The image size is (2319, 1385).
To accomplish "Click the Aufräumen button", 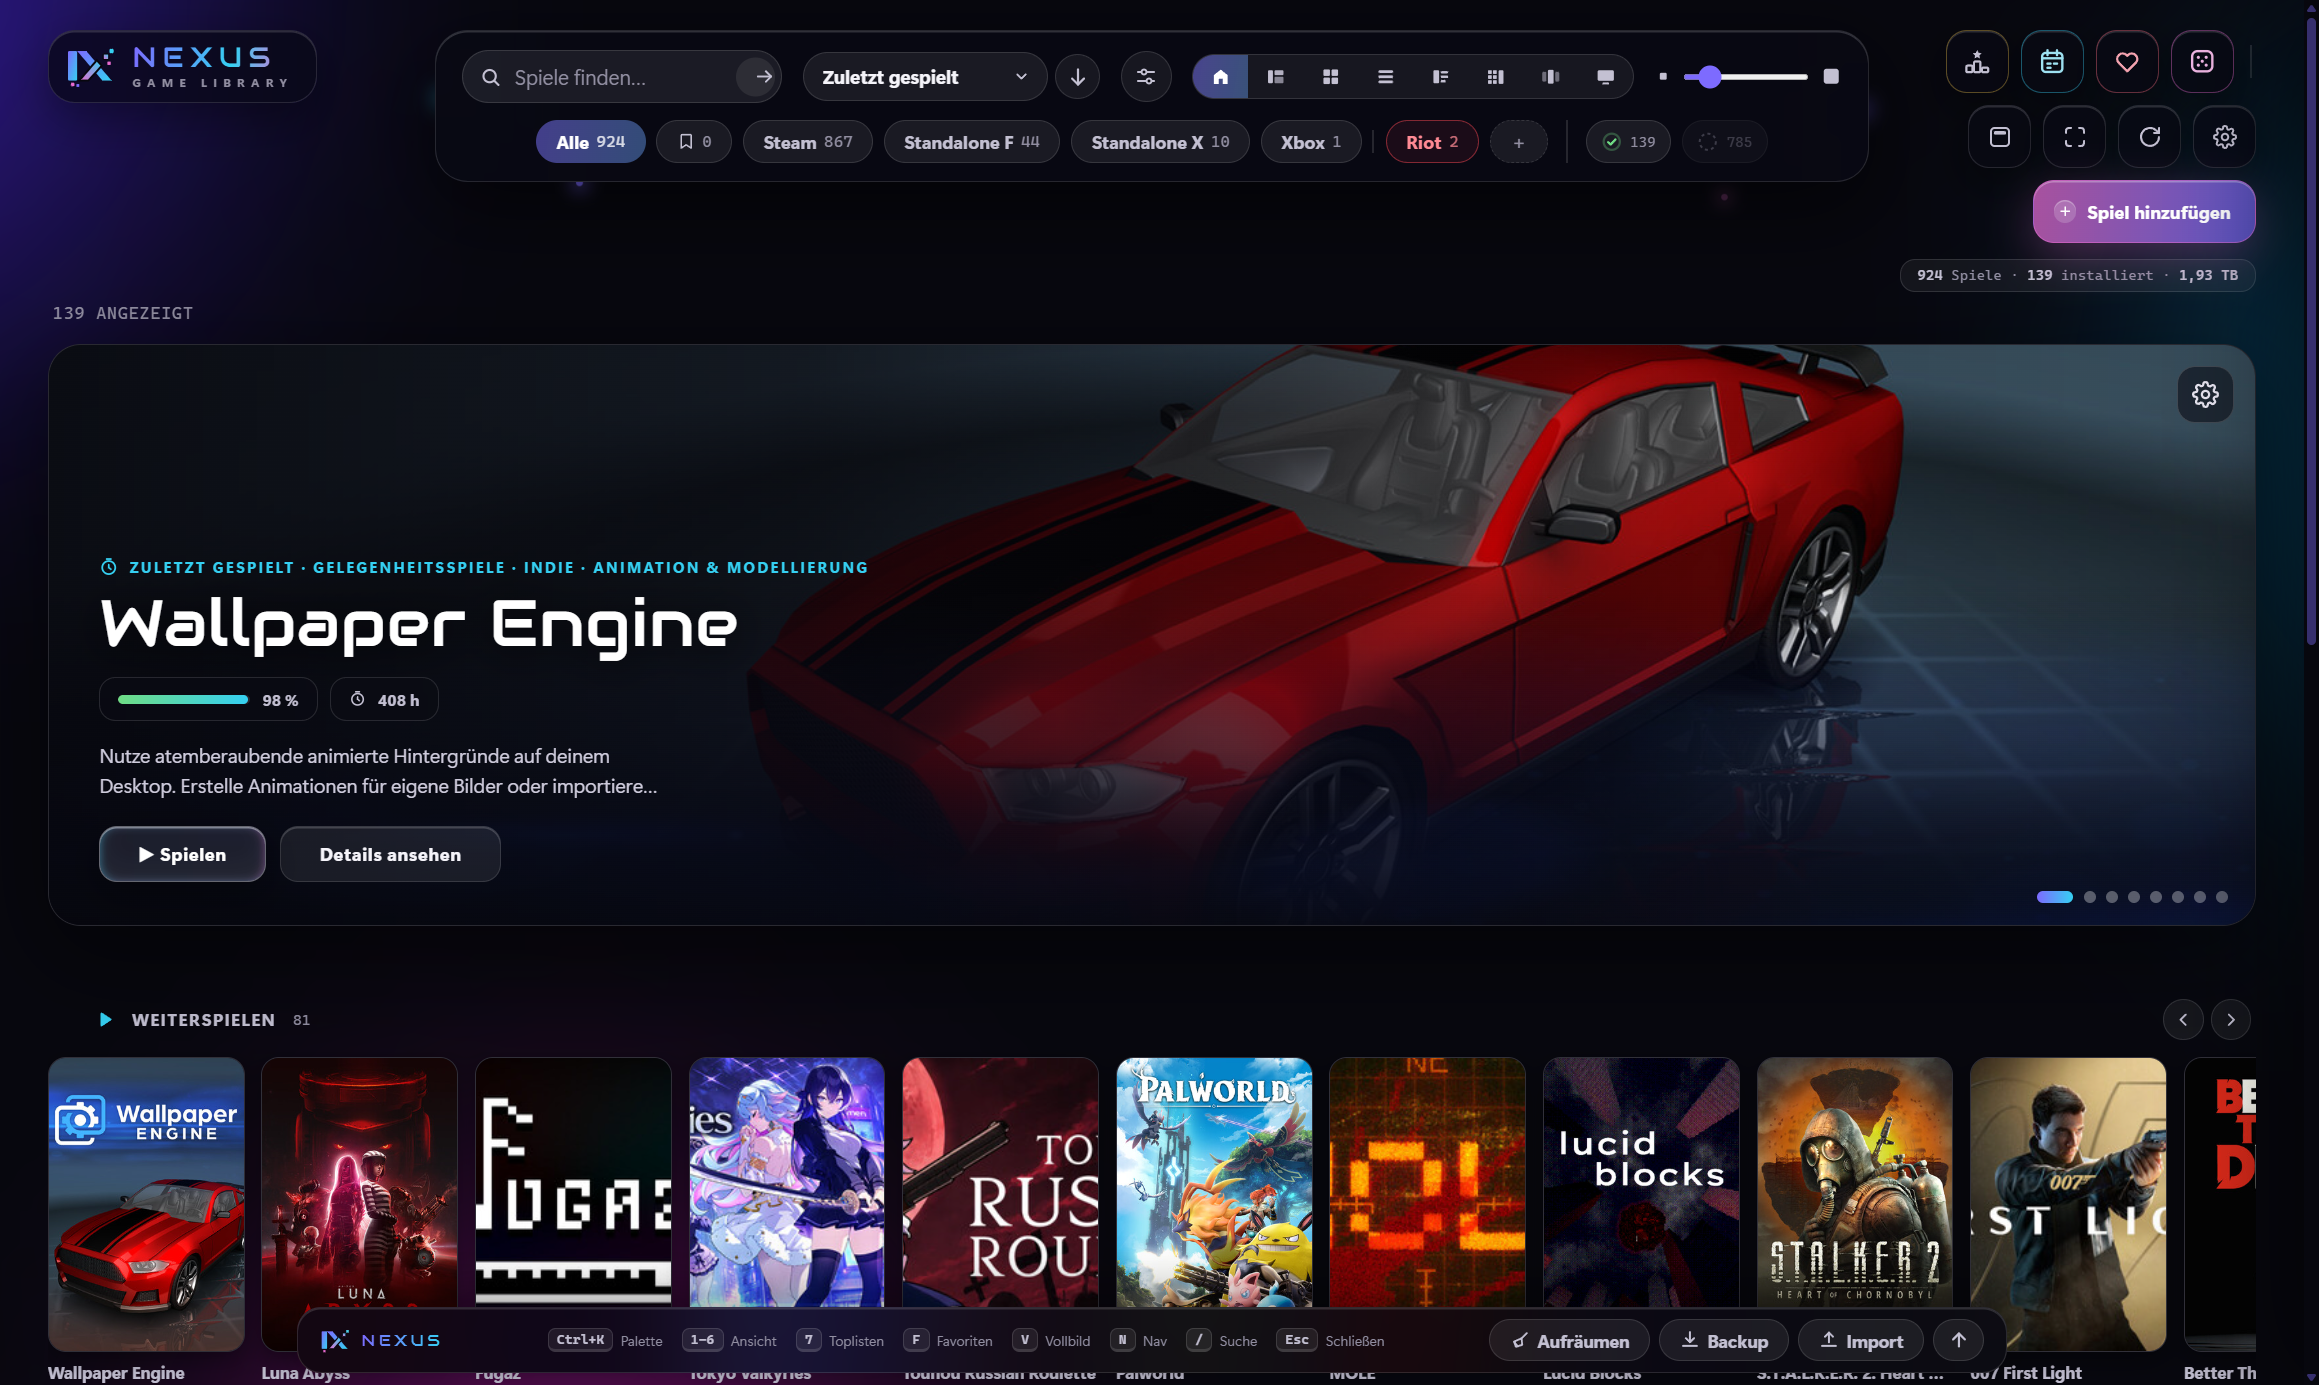I will pos(1569,1340).
